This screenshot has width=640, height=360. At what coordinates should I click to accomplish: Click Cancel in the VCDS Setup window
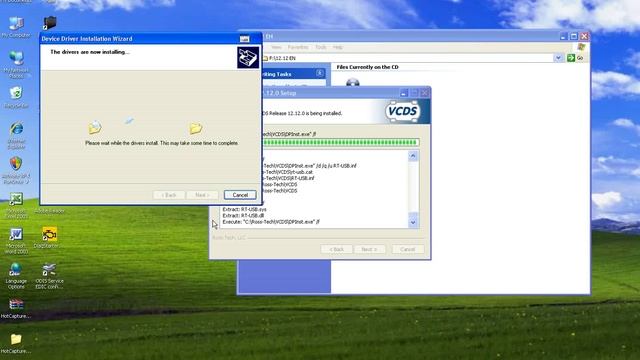[408, 249]
